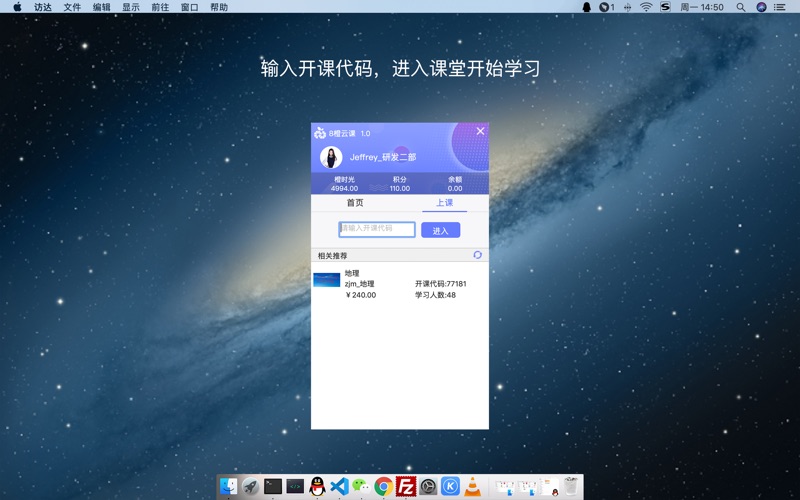
Task: Open the 显示 menu
Action: [131, 7]
